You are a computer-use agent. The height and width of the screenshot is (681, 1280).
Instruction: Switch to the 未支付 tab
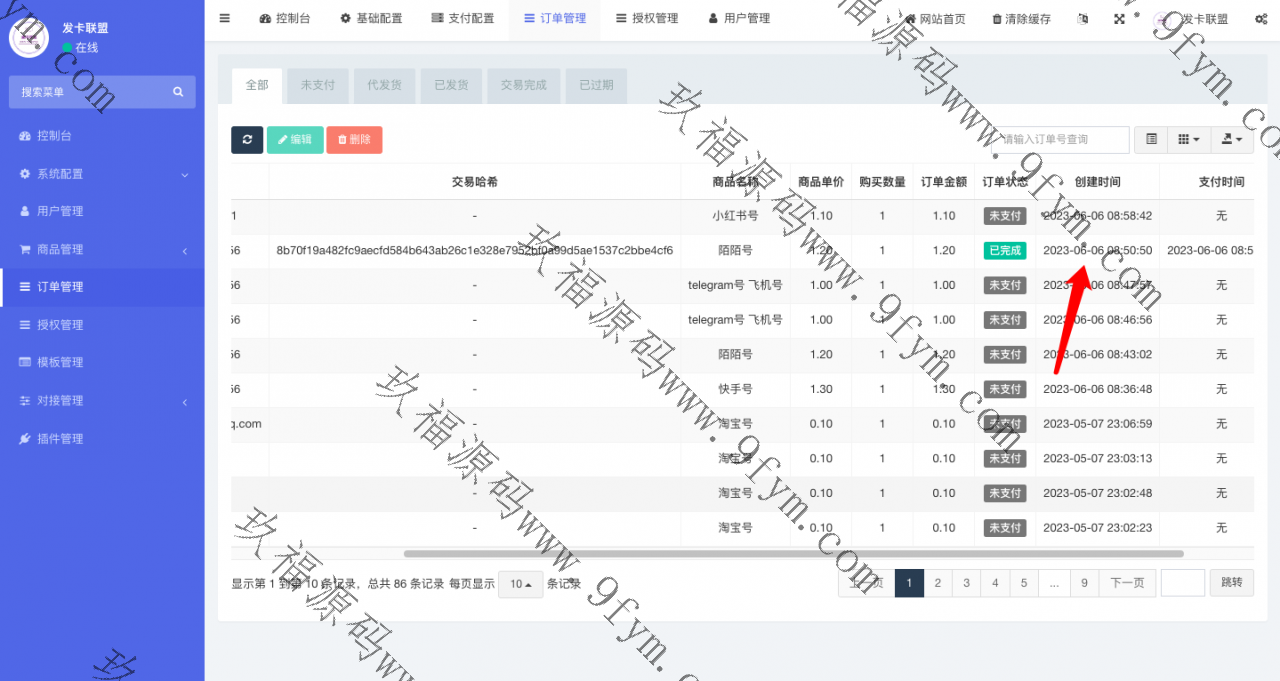[x=318, y=86]
